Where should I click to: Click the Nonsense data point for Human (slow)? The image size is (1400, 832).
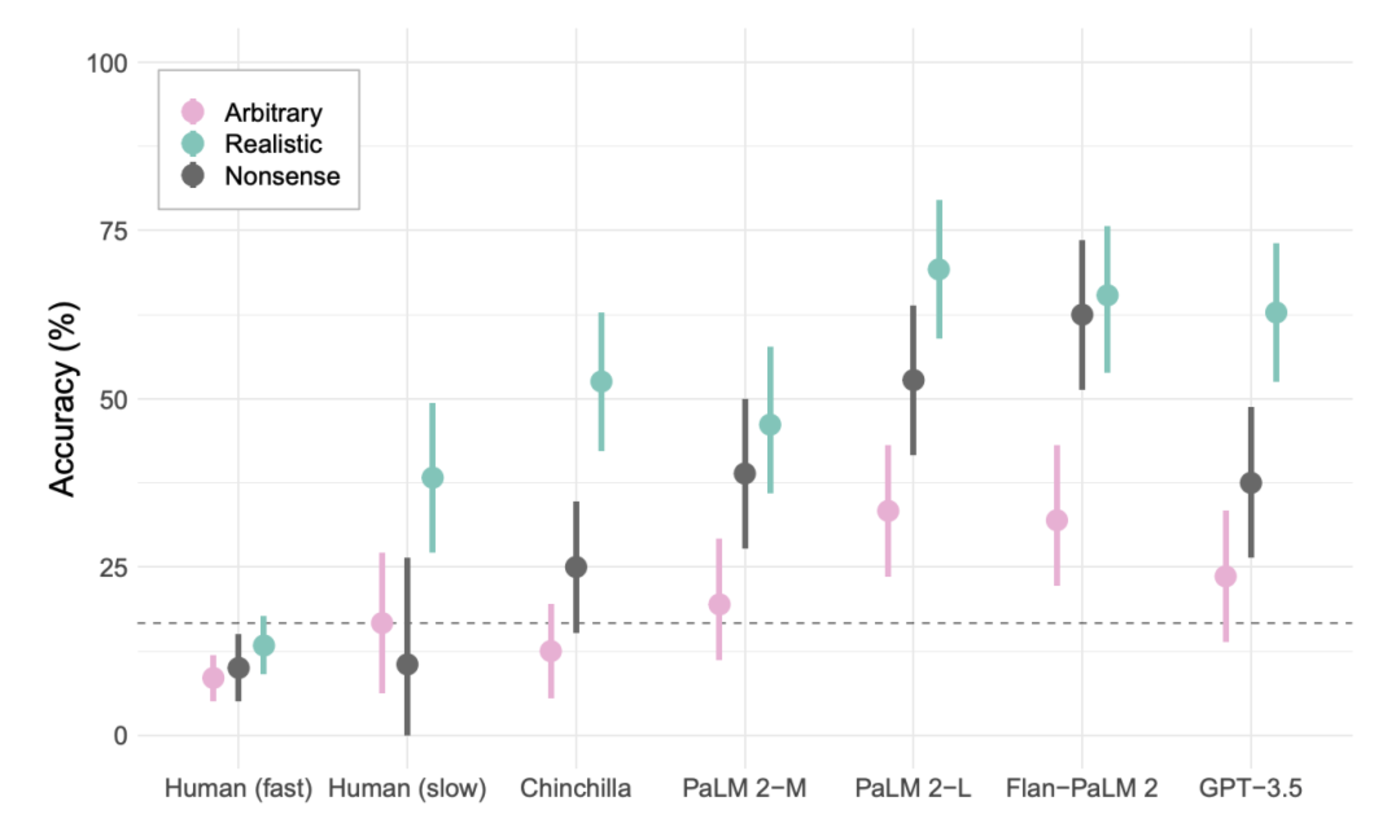click(407, 664)
